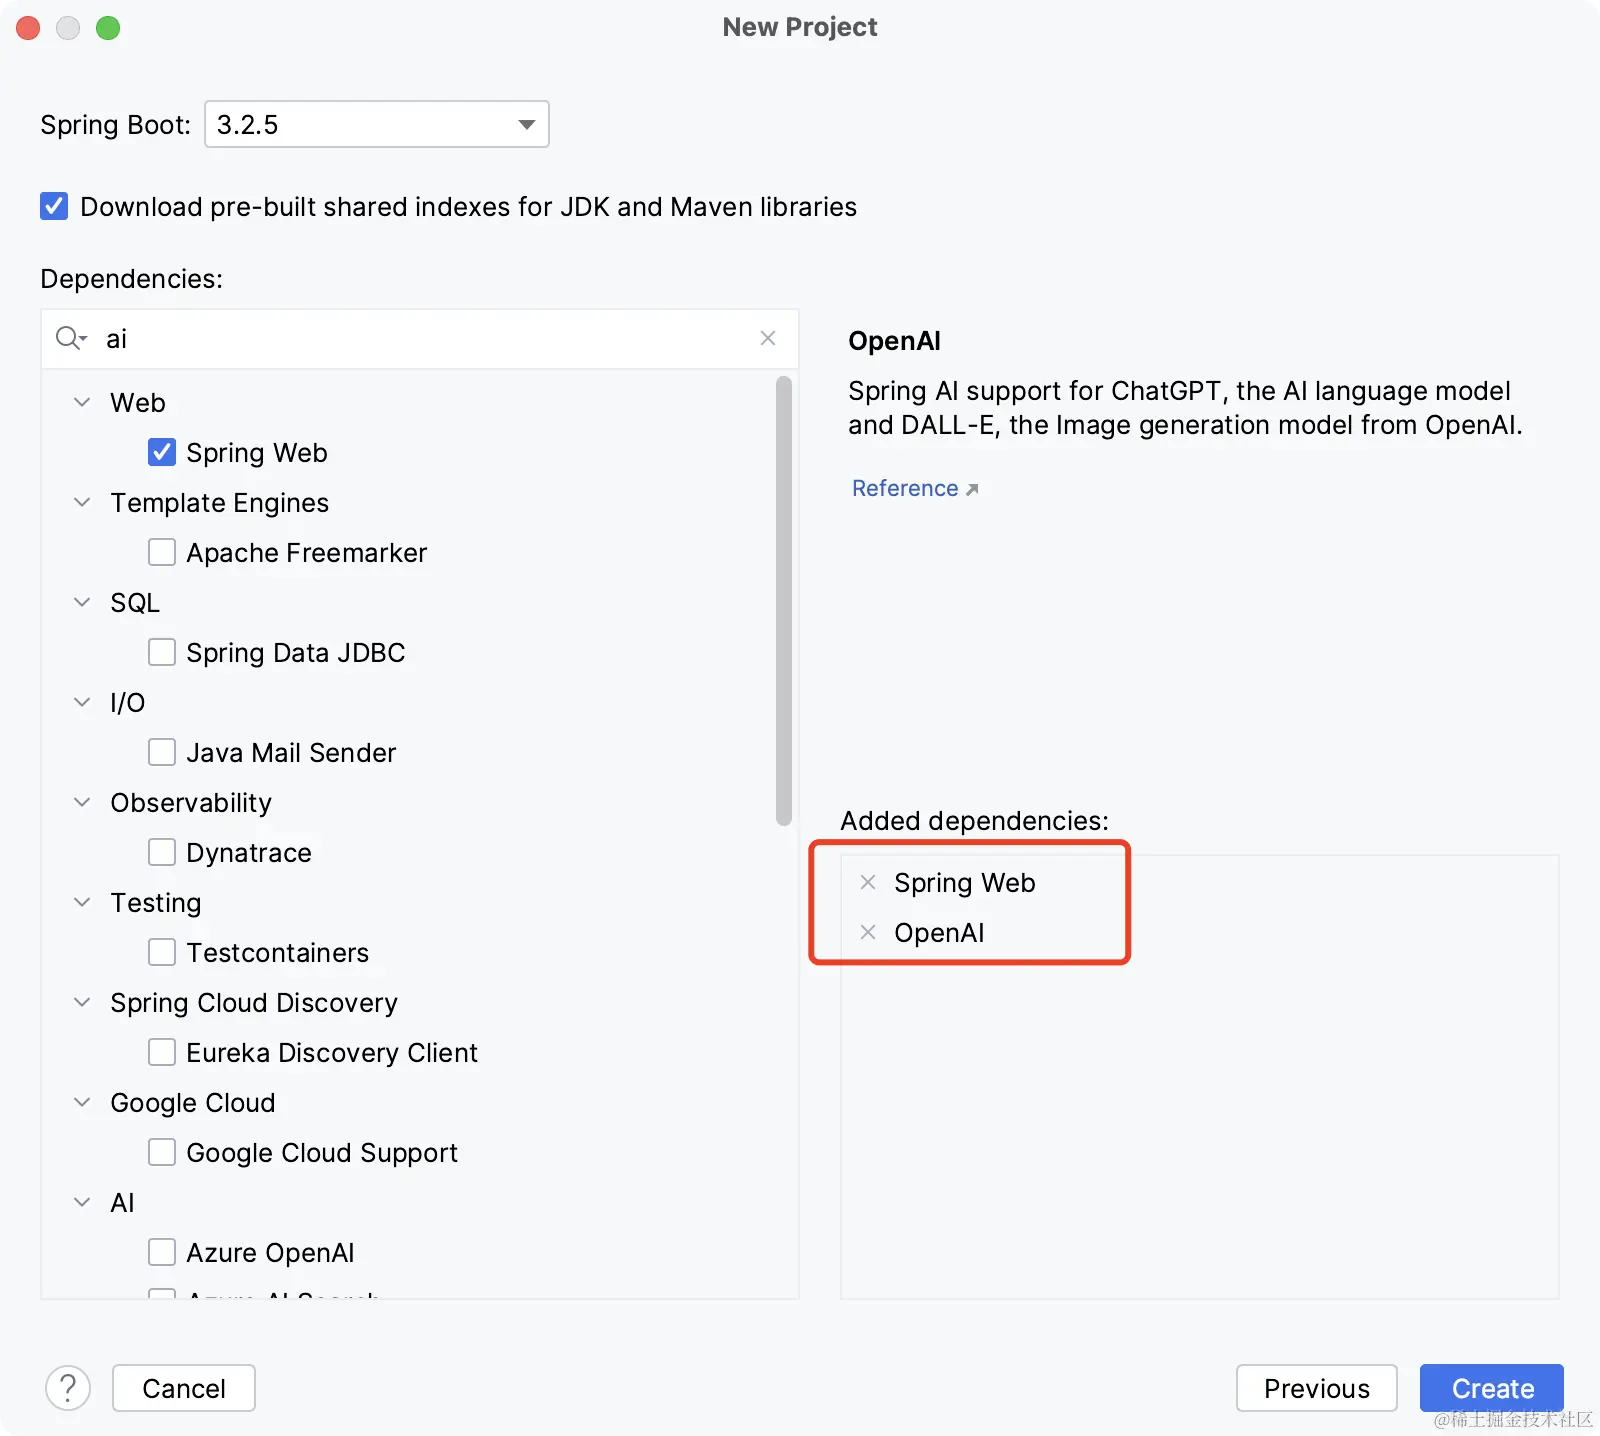
Task: Collapse the Google Cloud category
Action: [x=82, y=1102]
